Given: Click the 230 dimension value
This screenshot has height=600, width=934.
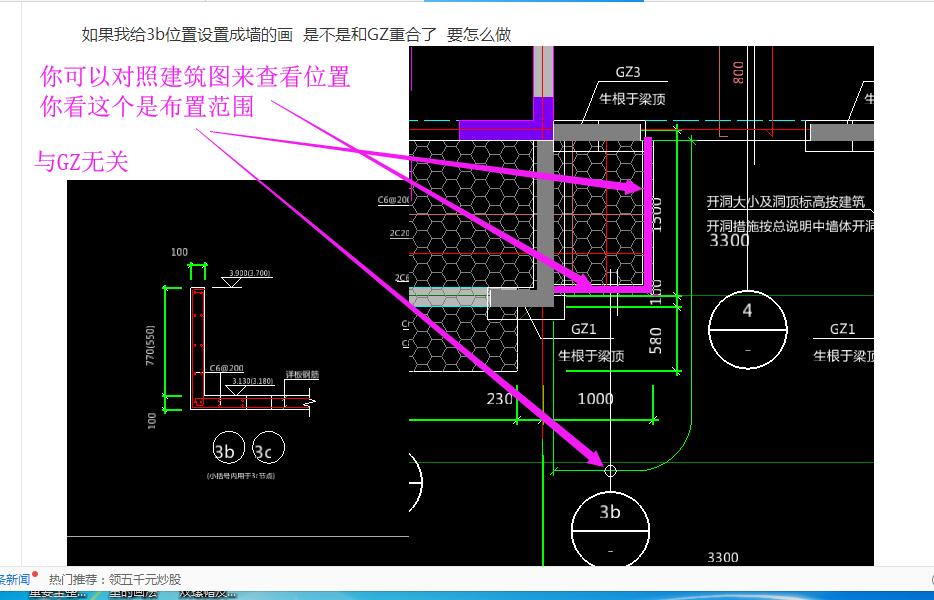Looking at the screenshot, I should 499,398.
